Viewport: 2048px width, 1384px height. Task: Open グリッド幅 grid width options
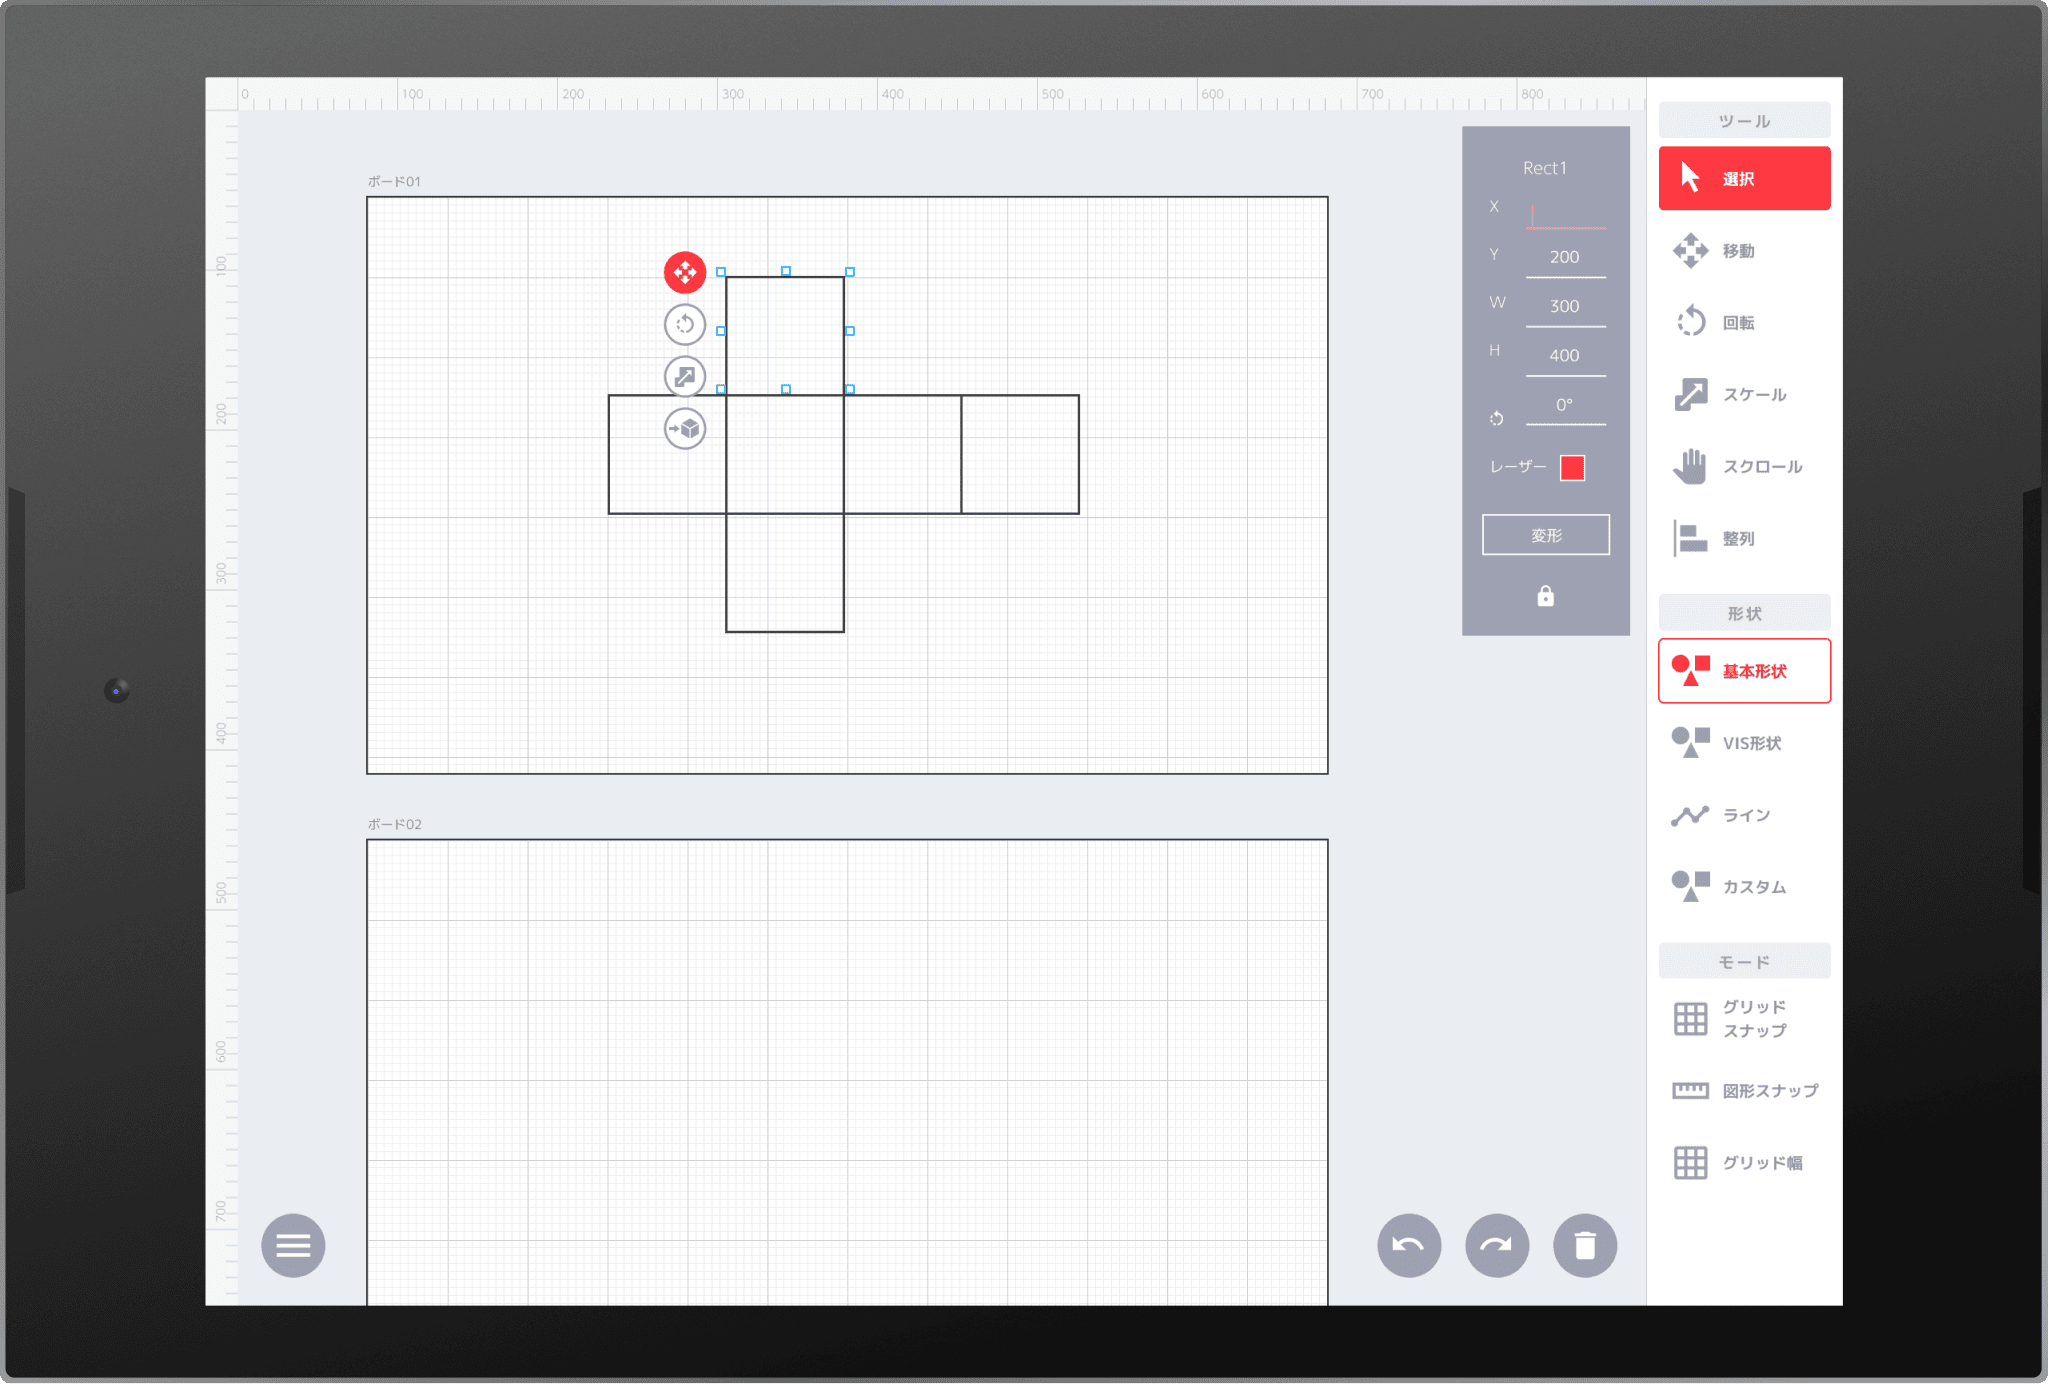coord(1743,1163)
